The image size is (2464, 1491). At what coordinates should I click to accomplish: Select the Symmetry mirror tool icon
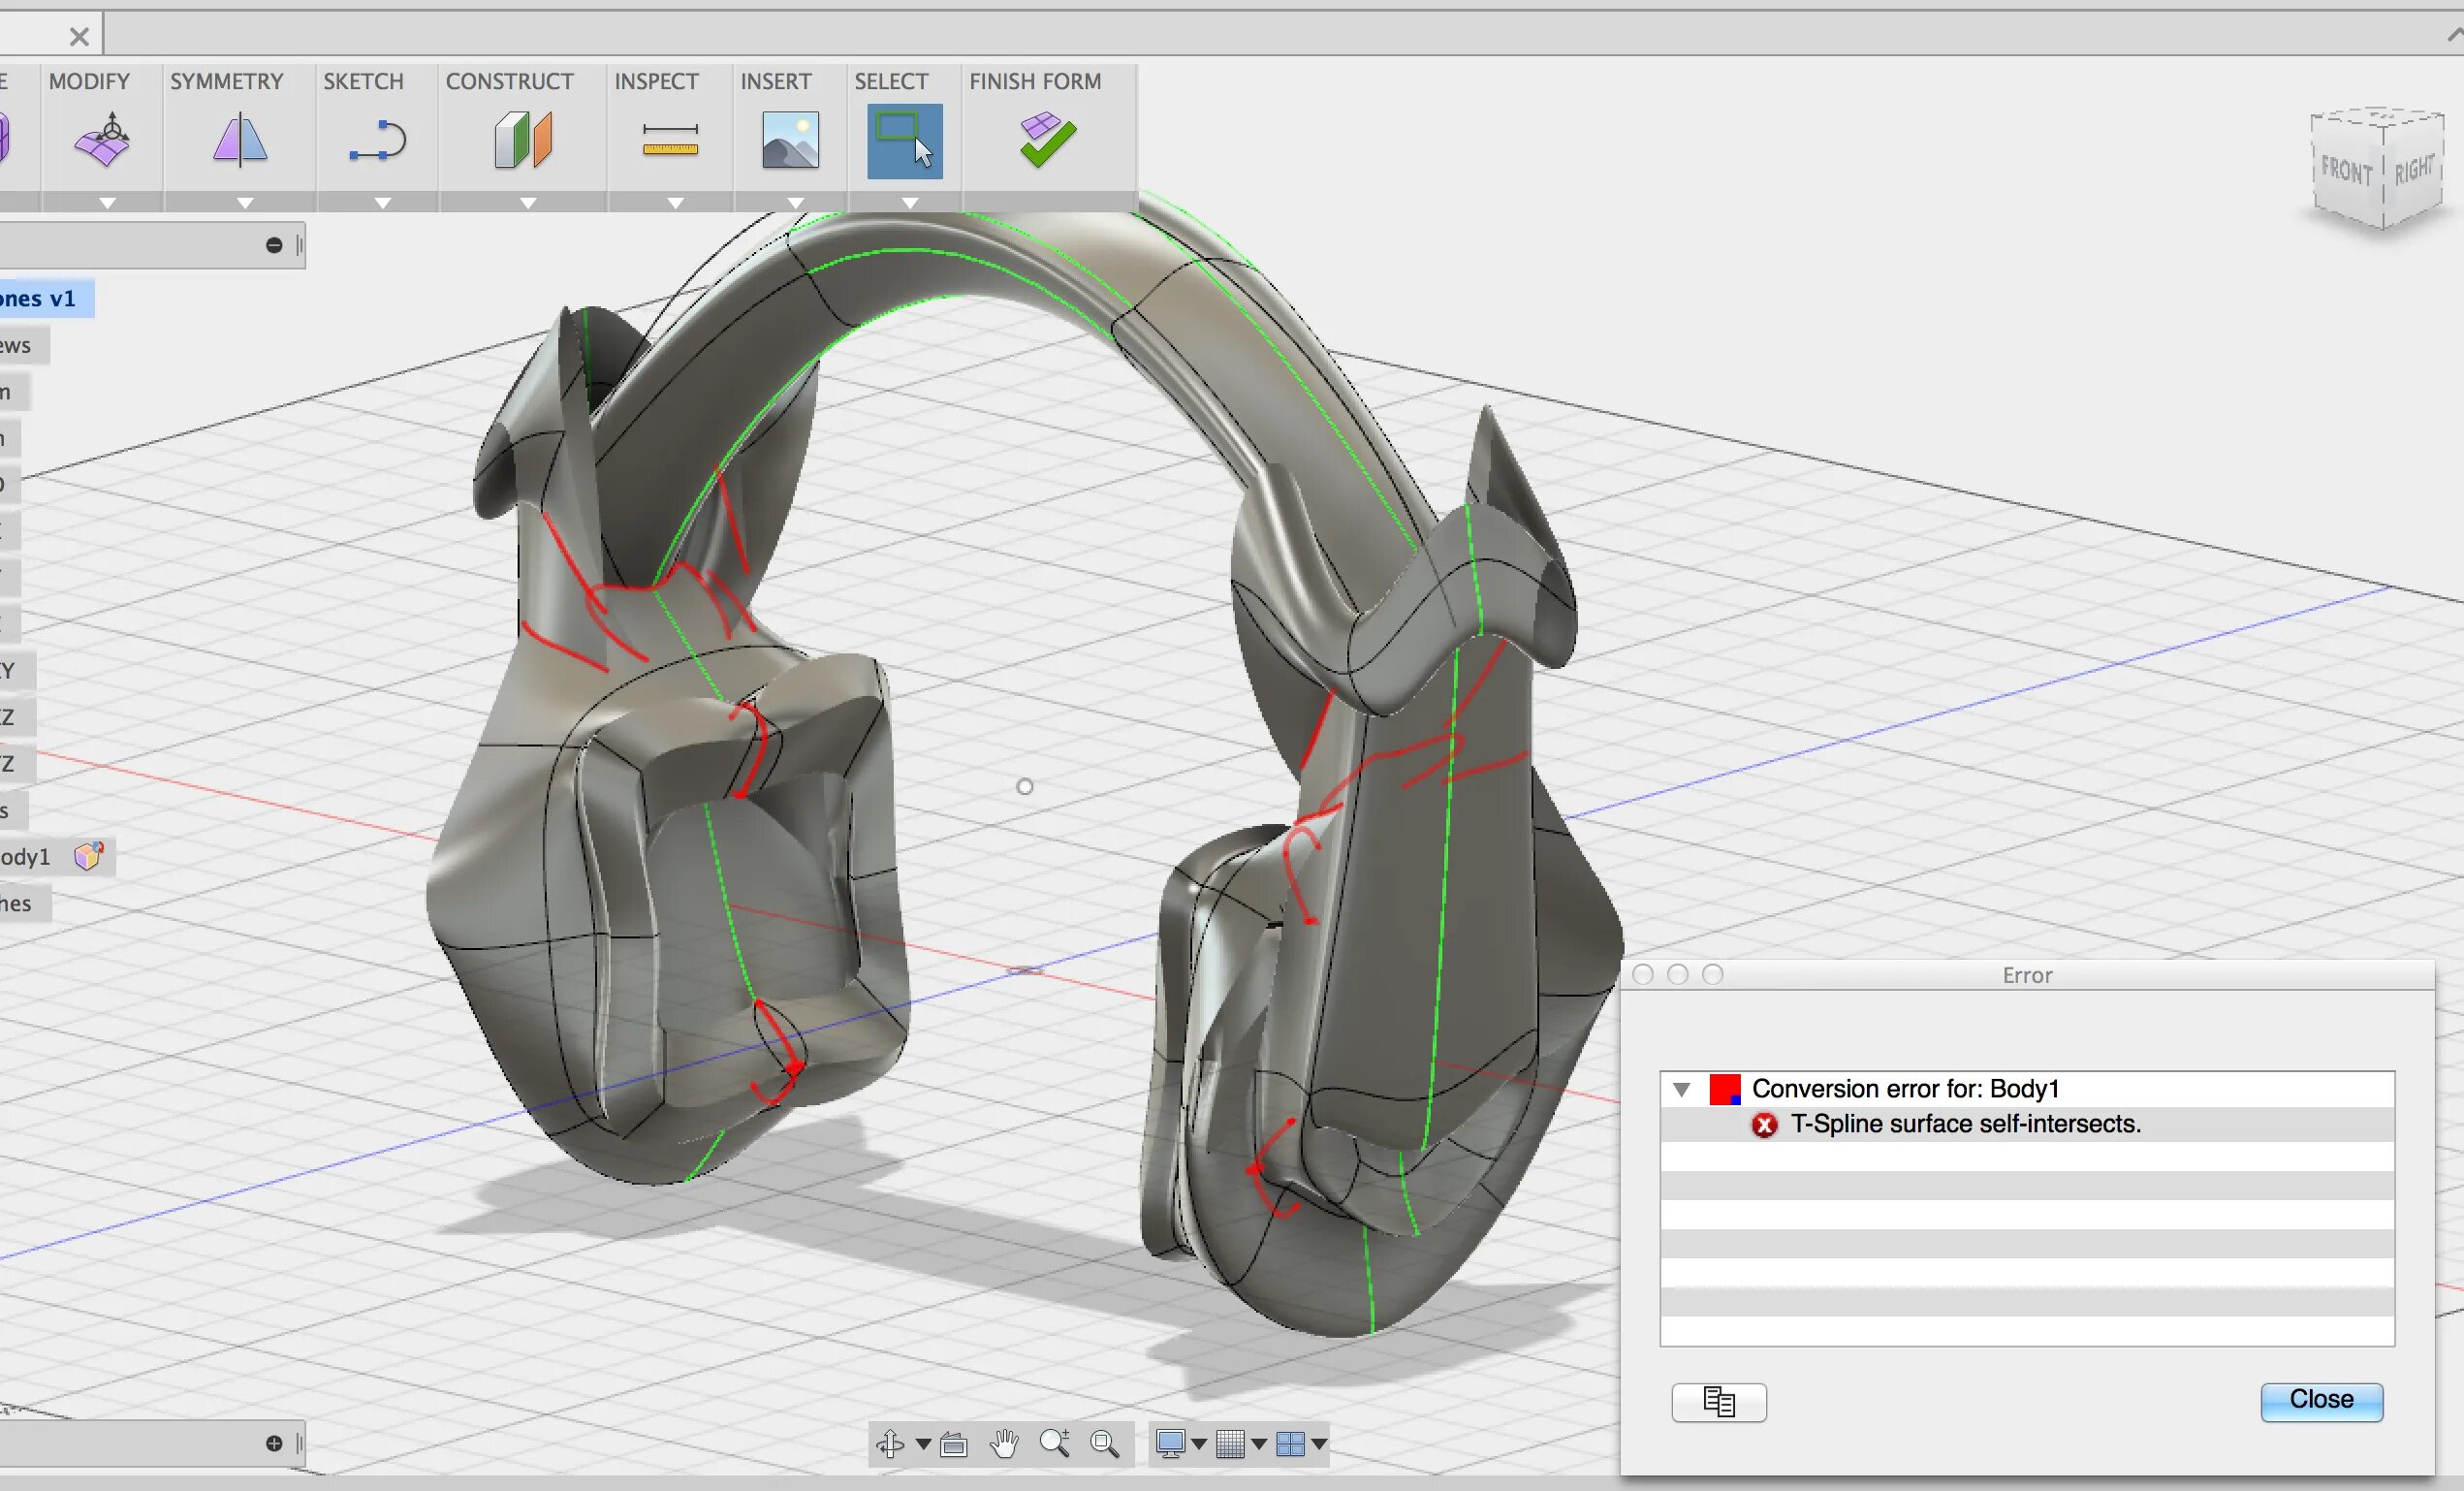[x=240, y=140]
